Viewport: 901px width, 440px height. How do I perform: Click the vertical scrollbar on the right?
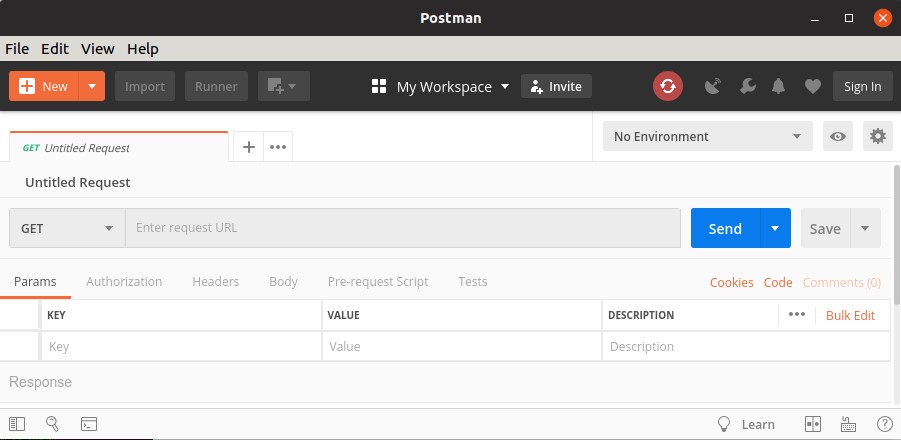(897, 236)
